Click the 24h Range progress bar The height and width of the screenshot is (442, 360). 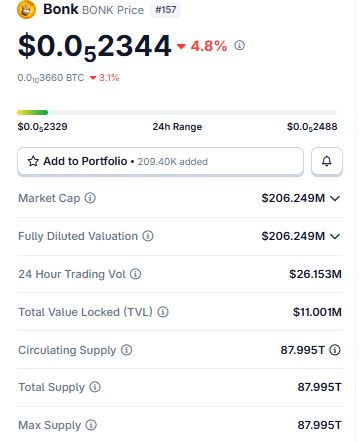177,113
